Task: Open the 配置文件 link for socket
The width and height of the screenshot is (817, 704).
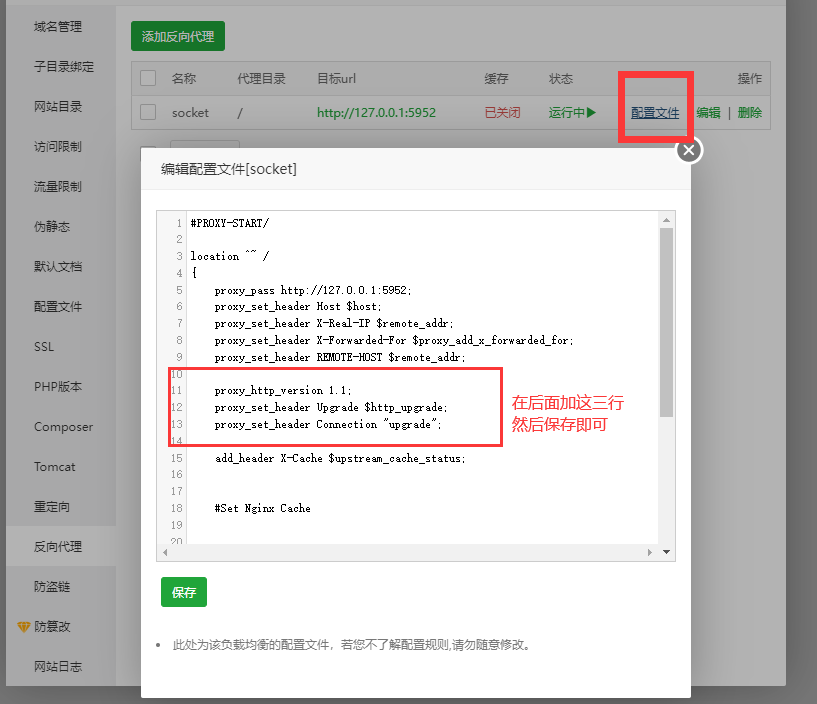Action: [x=655, y=112]
